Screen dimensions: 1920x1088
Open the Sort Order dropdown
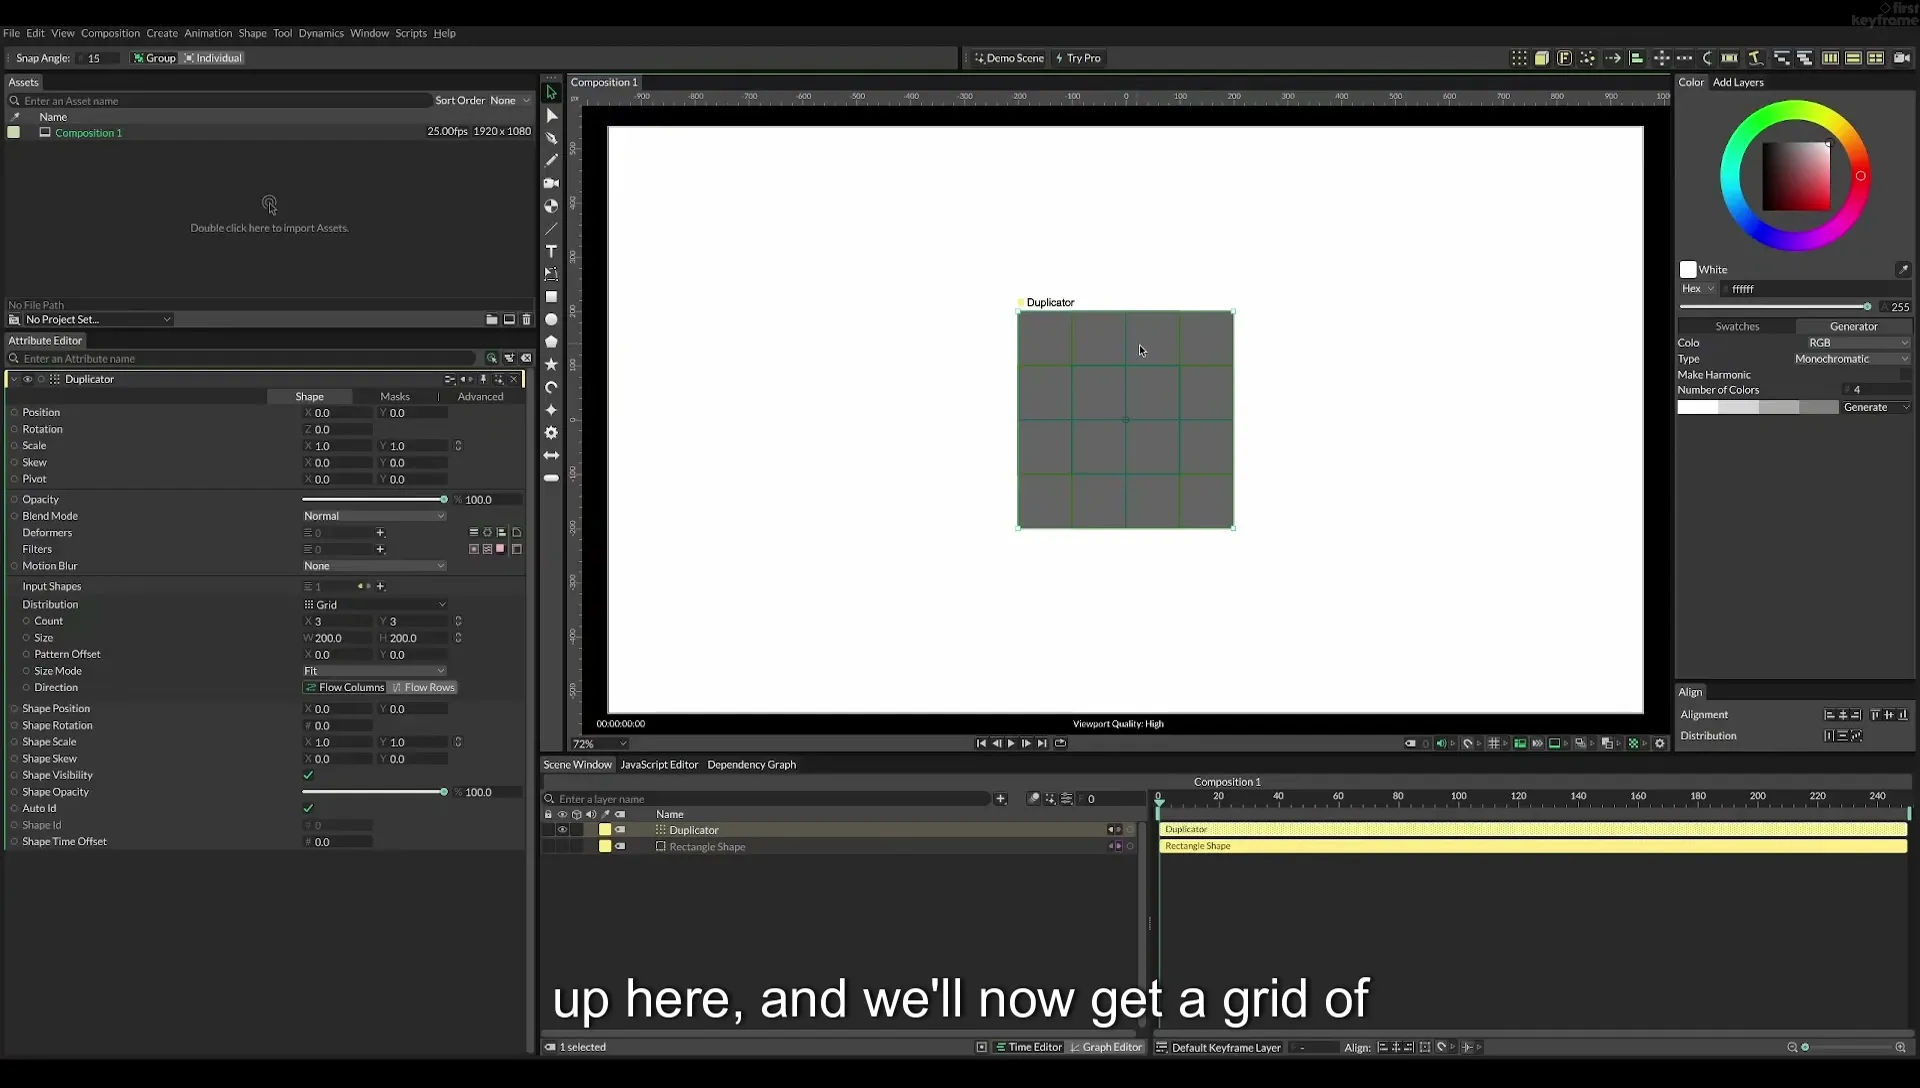tap(510, 100)
